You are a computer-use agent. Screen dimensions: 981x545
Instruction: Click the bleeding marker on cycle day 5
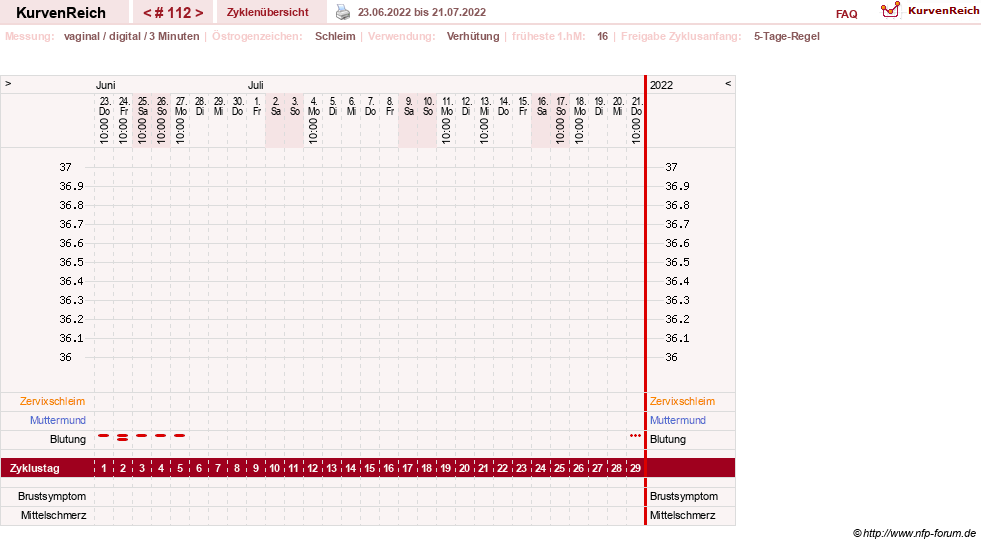[180, 435]
